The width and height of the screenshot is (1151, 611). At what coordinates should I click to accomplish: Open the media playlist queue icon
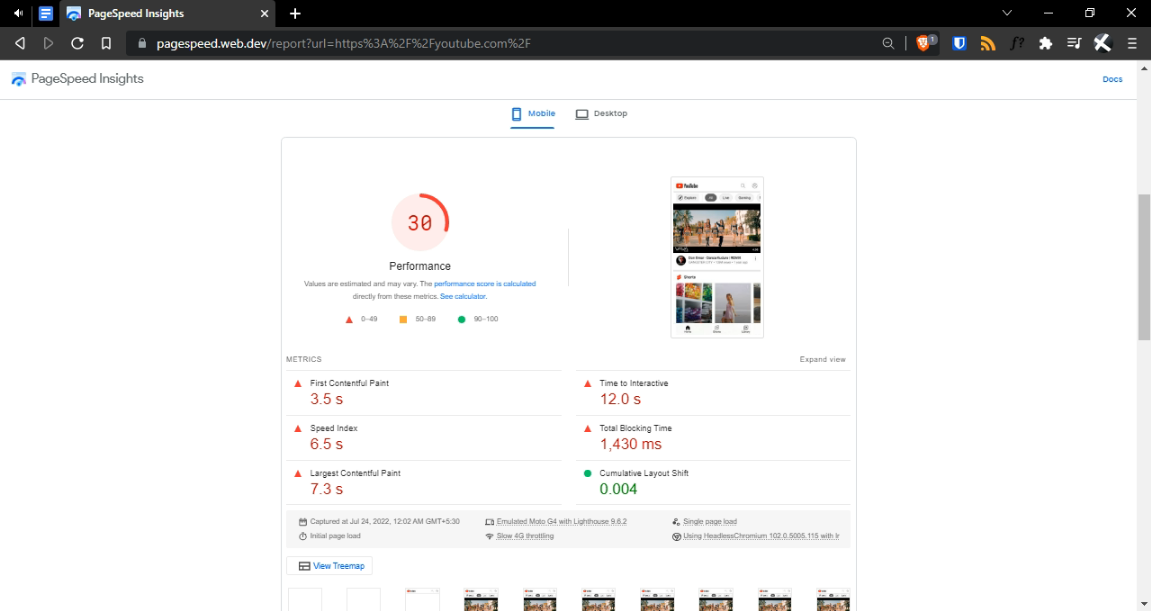(1074, 43)
